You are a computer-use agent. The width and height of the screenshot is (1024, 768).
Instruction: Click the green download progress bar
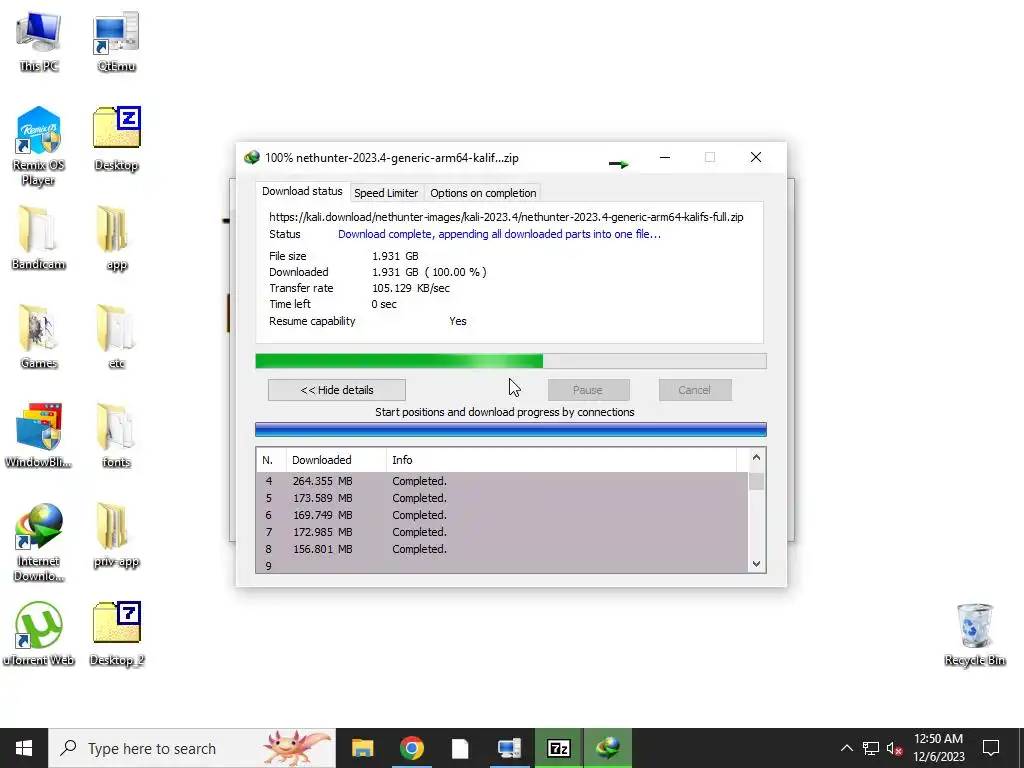pos(511,361)
